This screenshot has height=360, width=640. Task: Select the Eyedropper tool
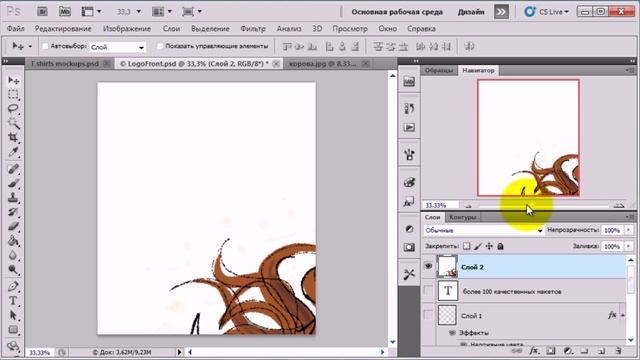tap(13, 152)
